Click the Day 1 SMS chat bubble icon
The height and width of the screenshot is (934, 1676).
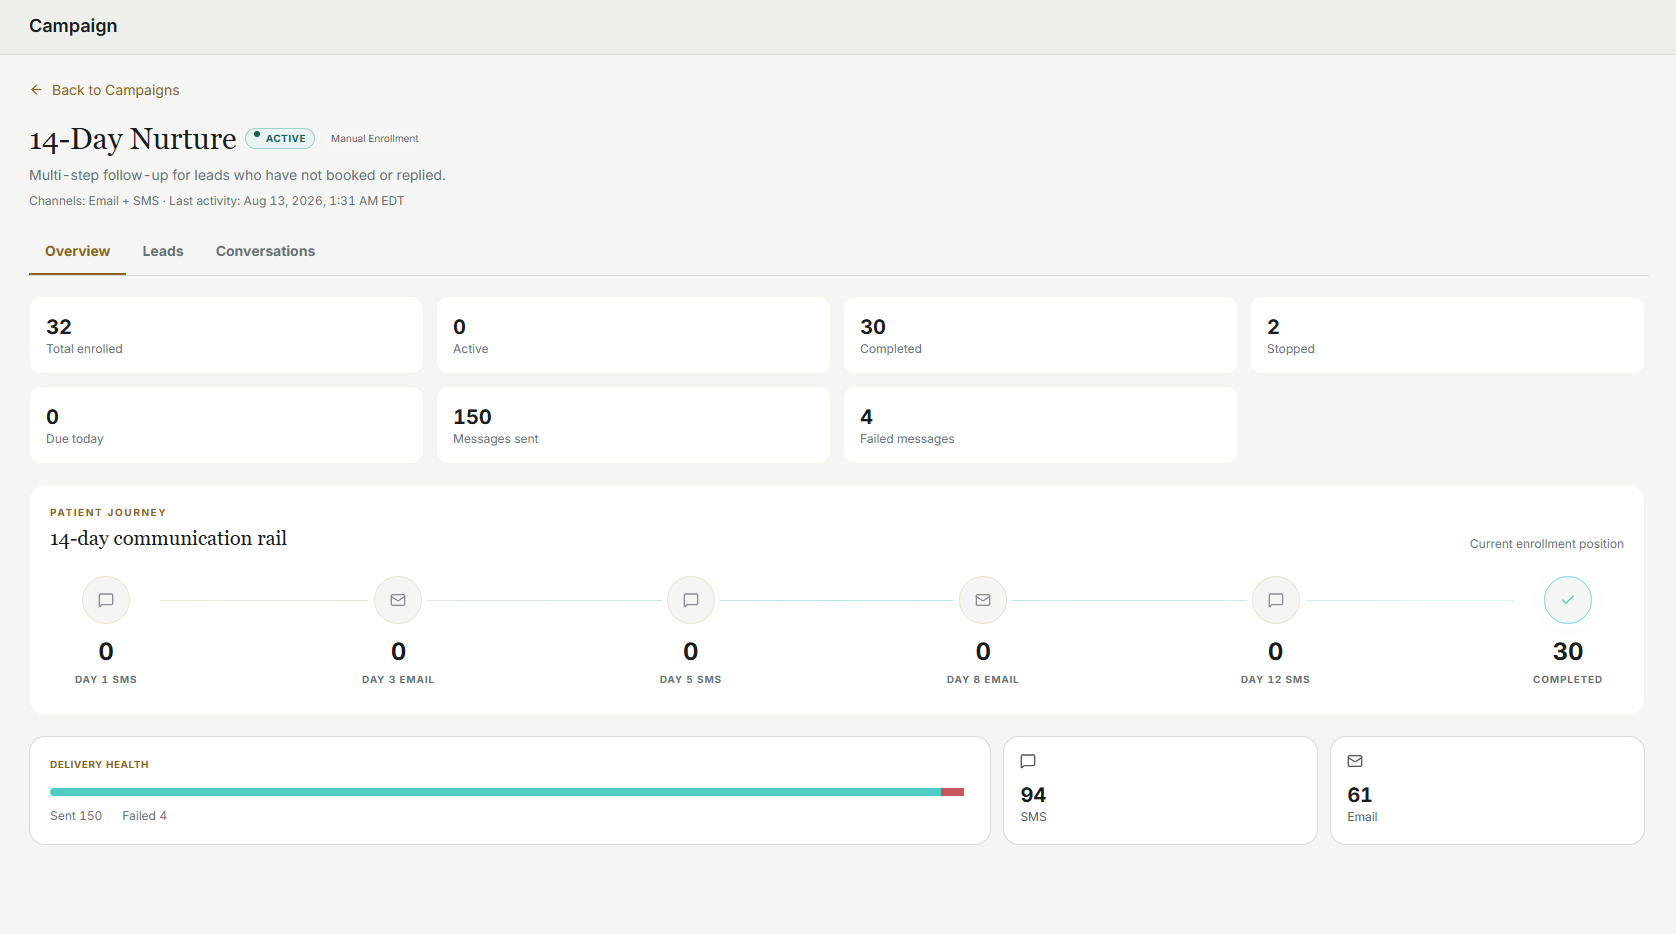(x=106, y=600)
